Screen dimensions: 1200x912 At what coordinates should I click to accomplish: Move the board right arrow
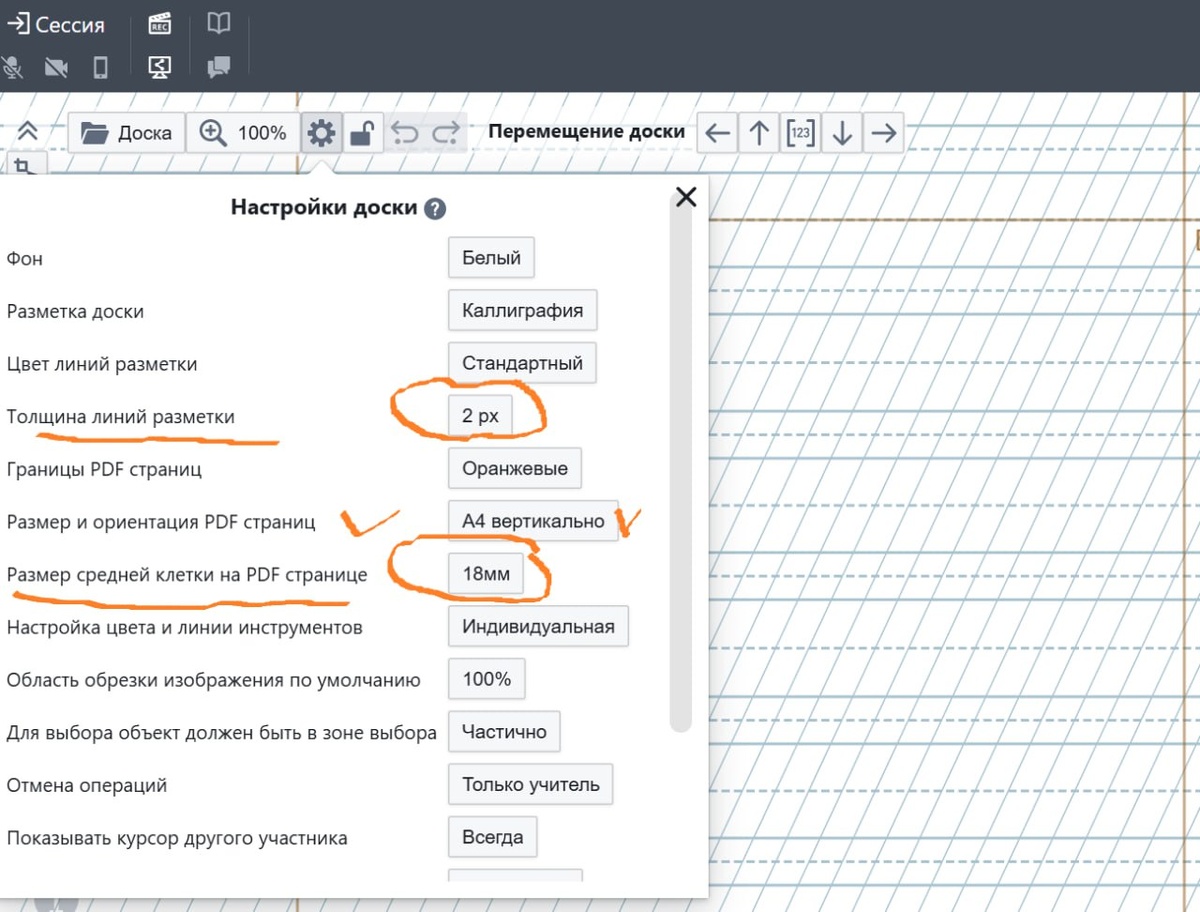click(883, 132)
